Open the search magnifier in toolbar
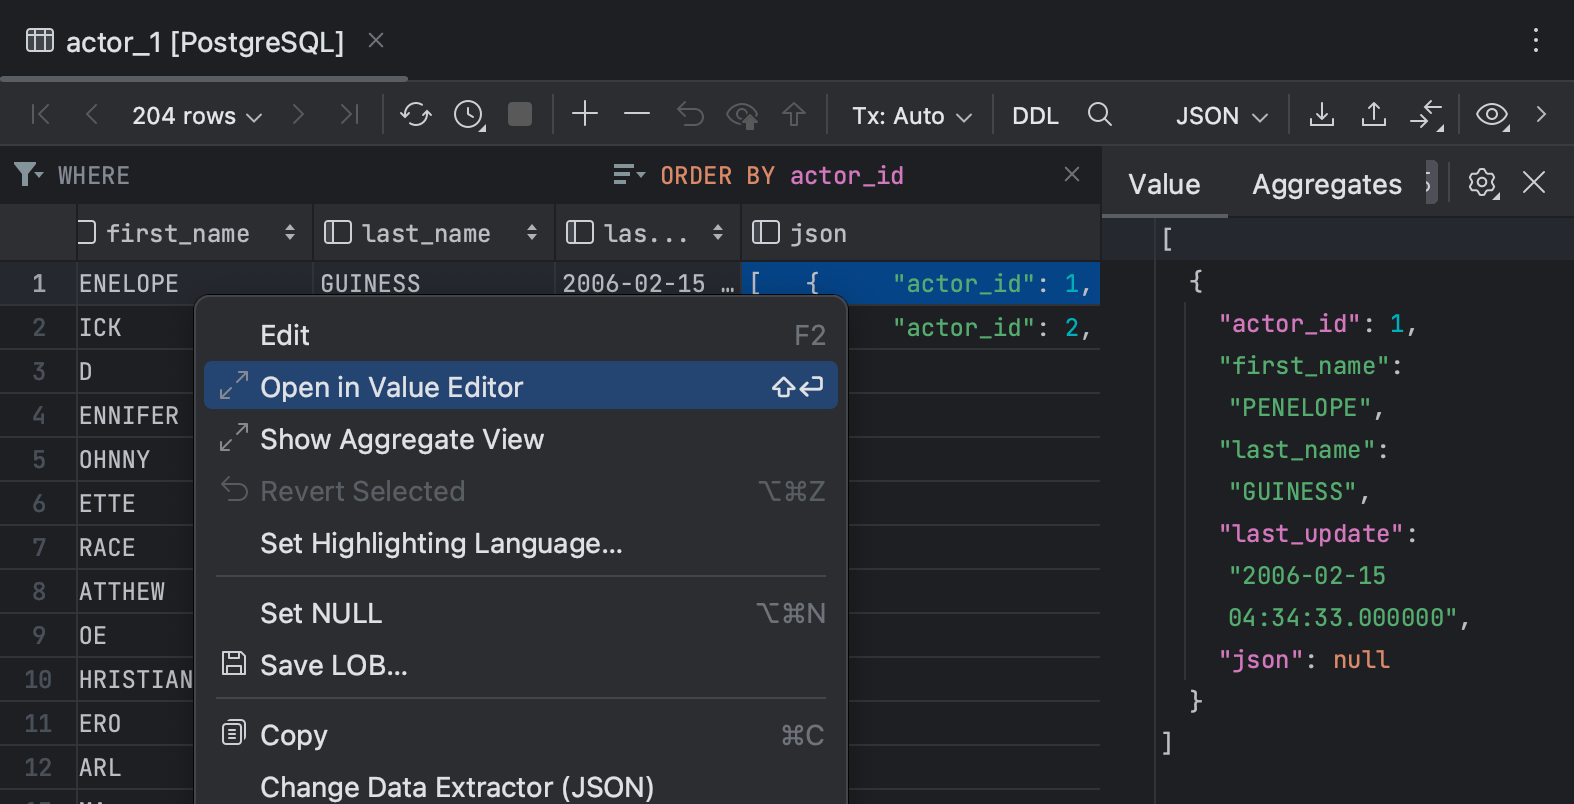This screenshot has height=804, width=1574. tap(1100, 115)
